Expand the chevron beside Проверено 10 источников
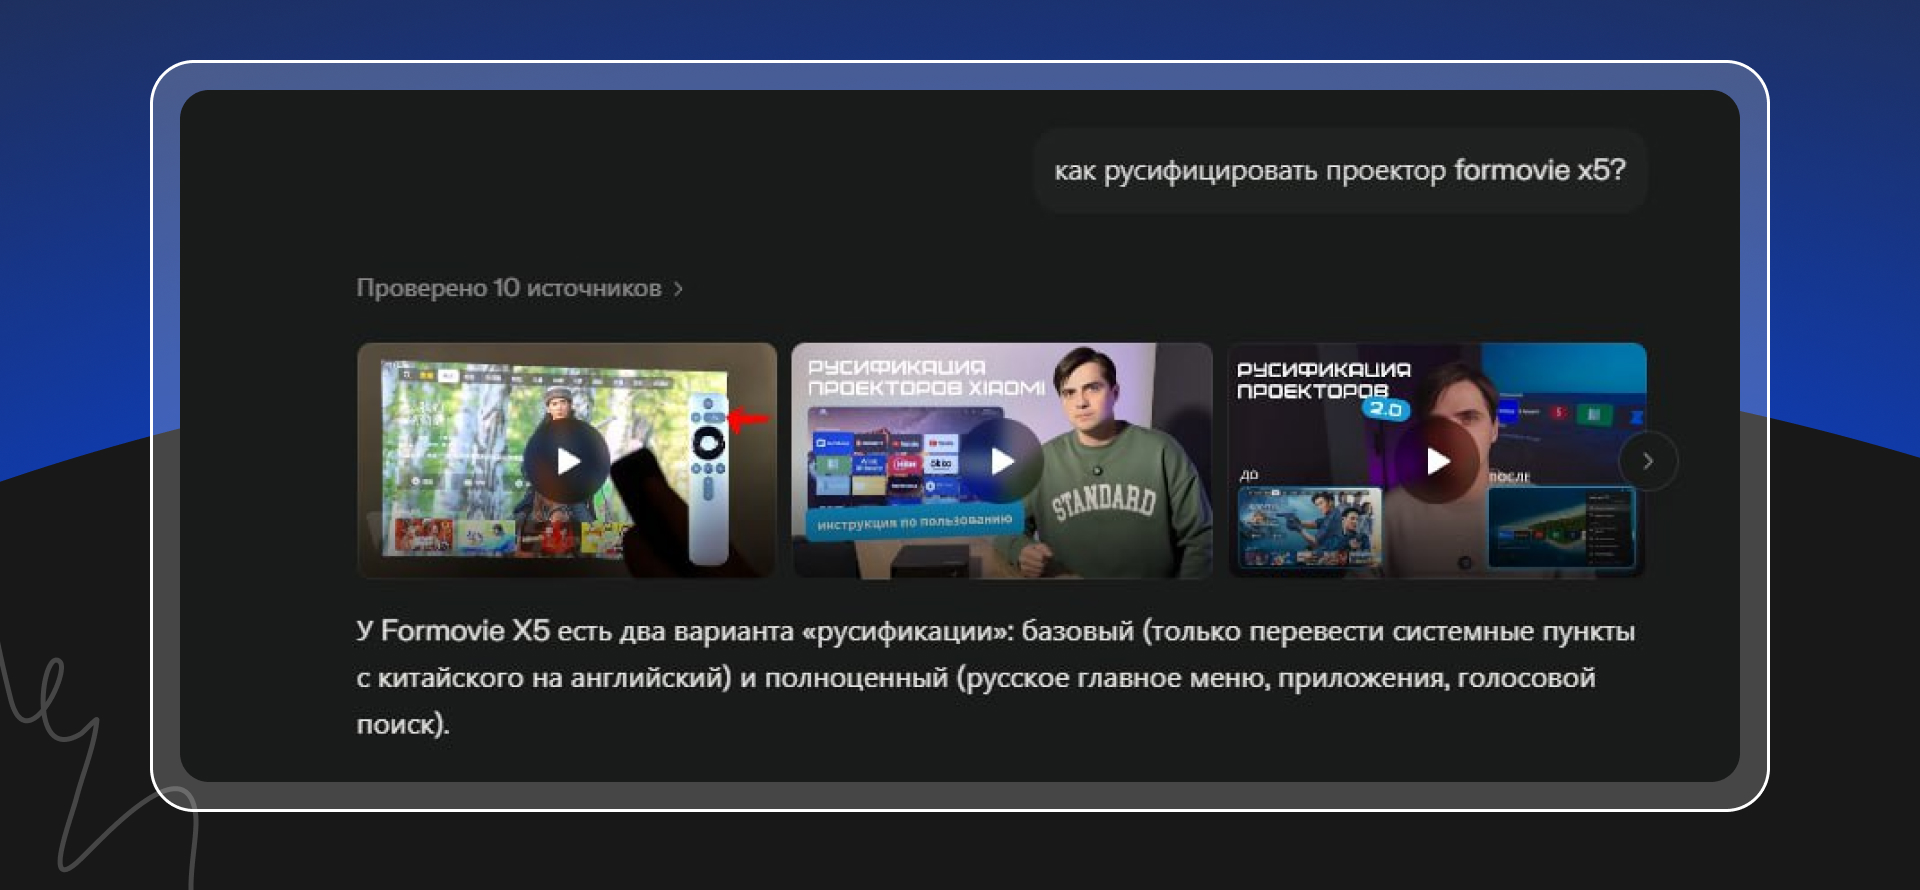The height and width of the screenshot is (890, 1920). [679, 289]
